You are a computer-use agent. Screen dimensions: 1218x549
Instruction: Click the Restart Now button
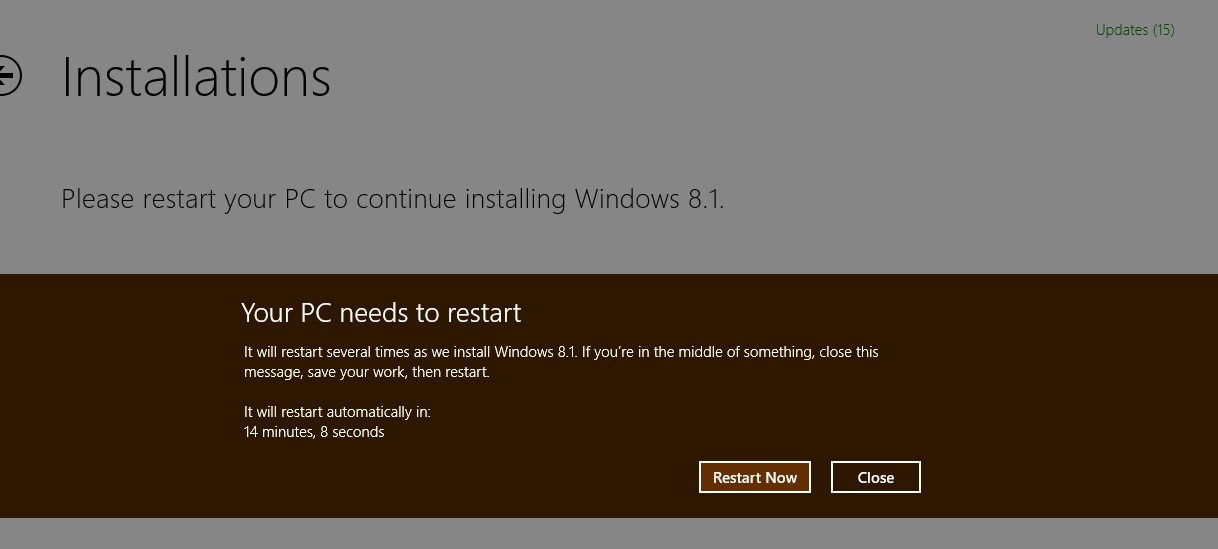tap(755, 477)
